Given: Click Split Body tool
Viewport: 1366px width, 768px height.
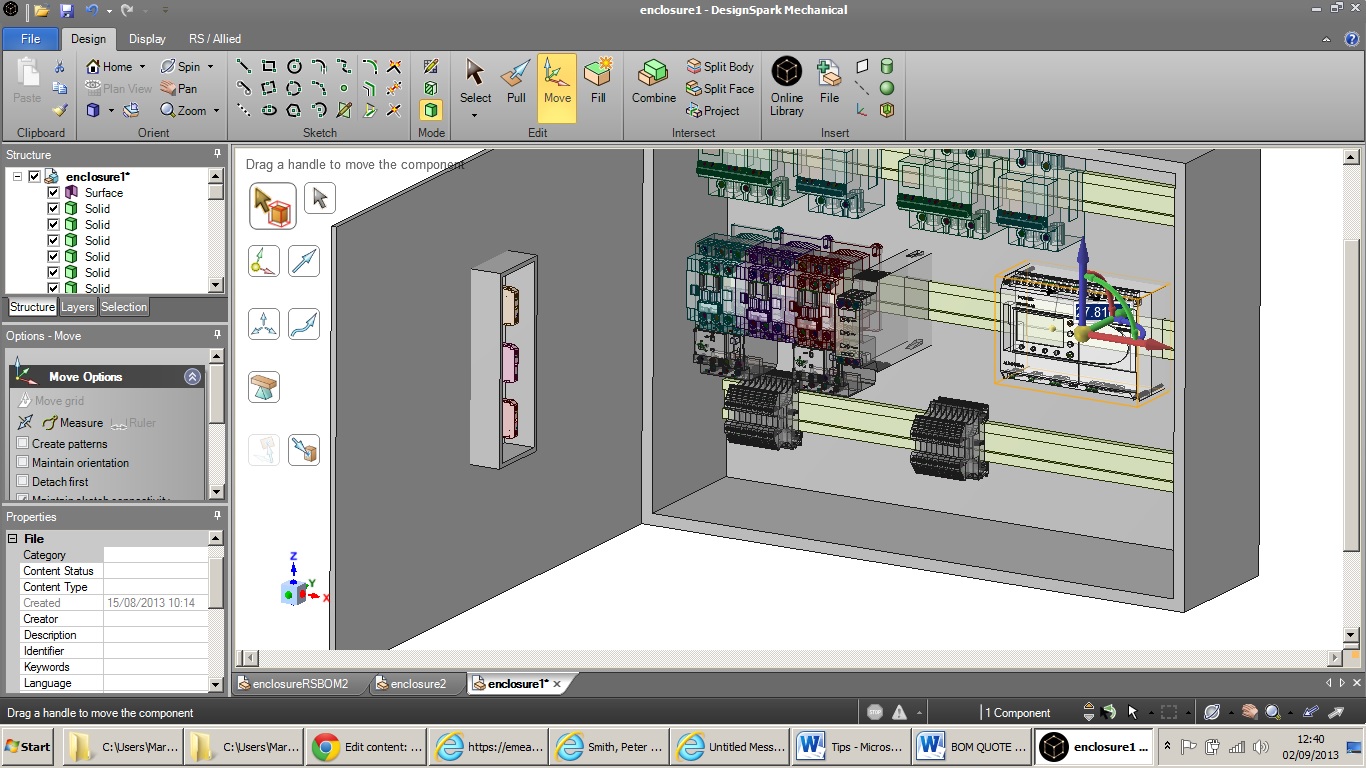Looking at the screenshot, I should [x=720, y=66].
